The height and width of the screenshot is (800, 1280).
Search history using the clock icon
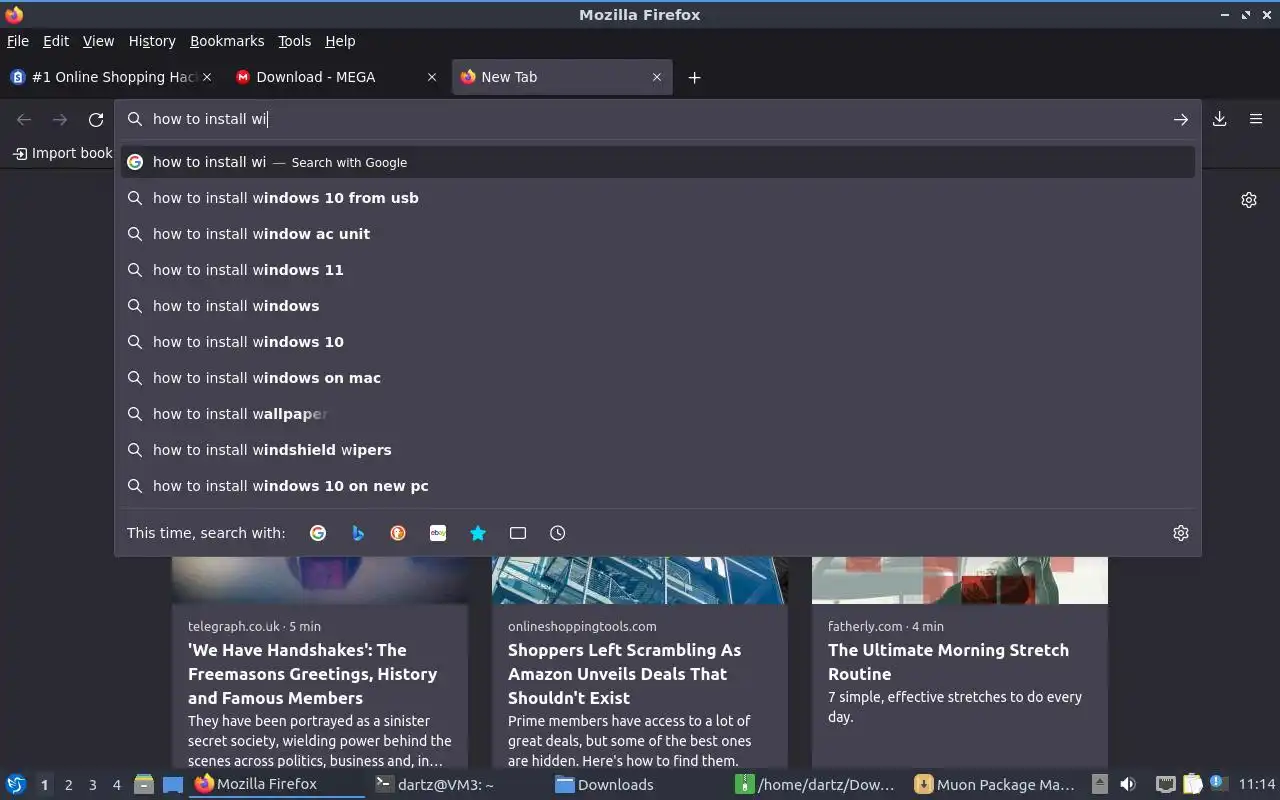click(x=558, y=533)
